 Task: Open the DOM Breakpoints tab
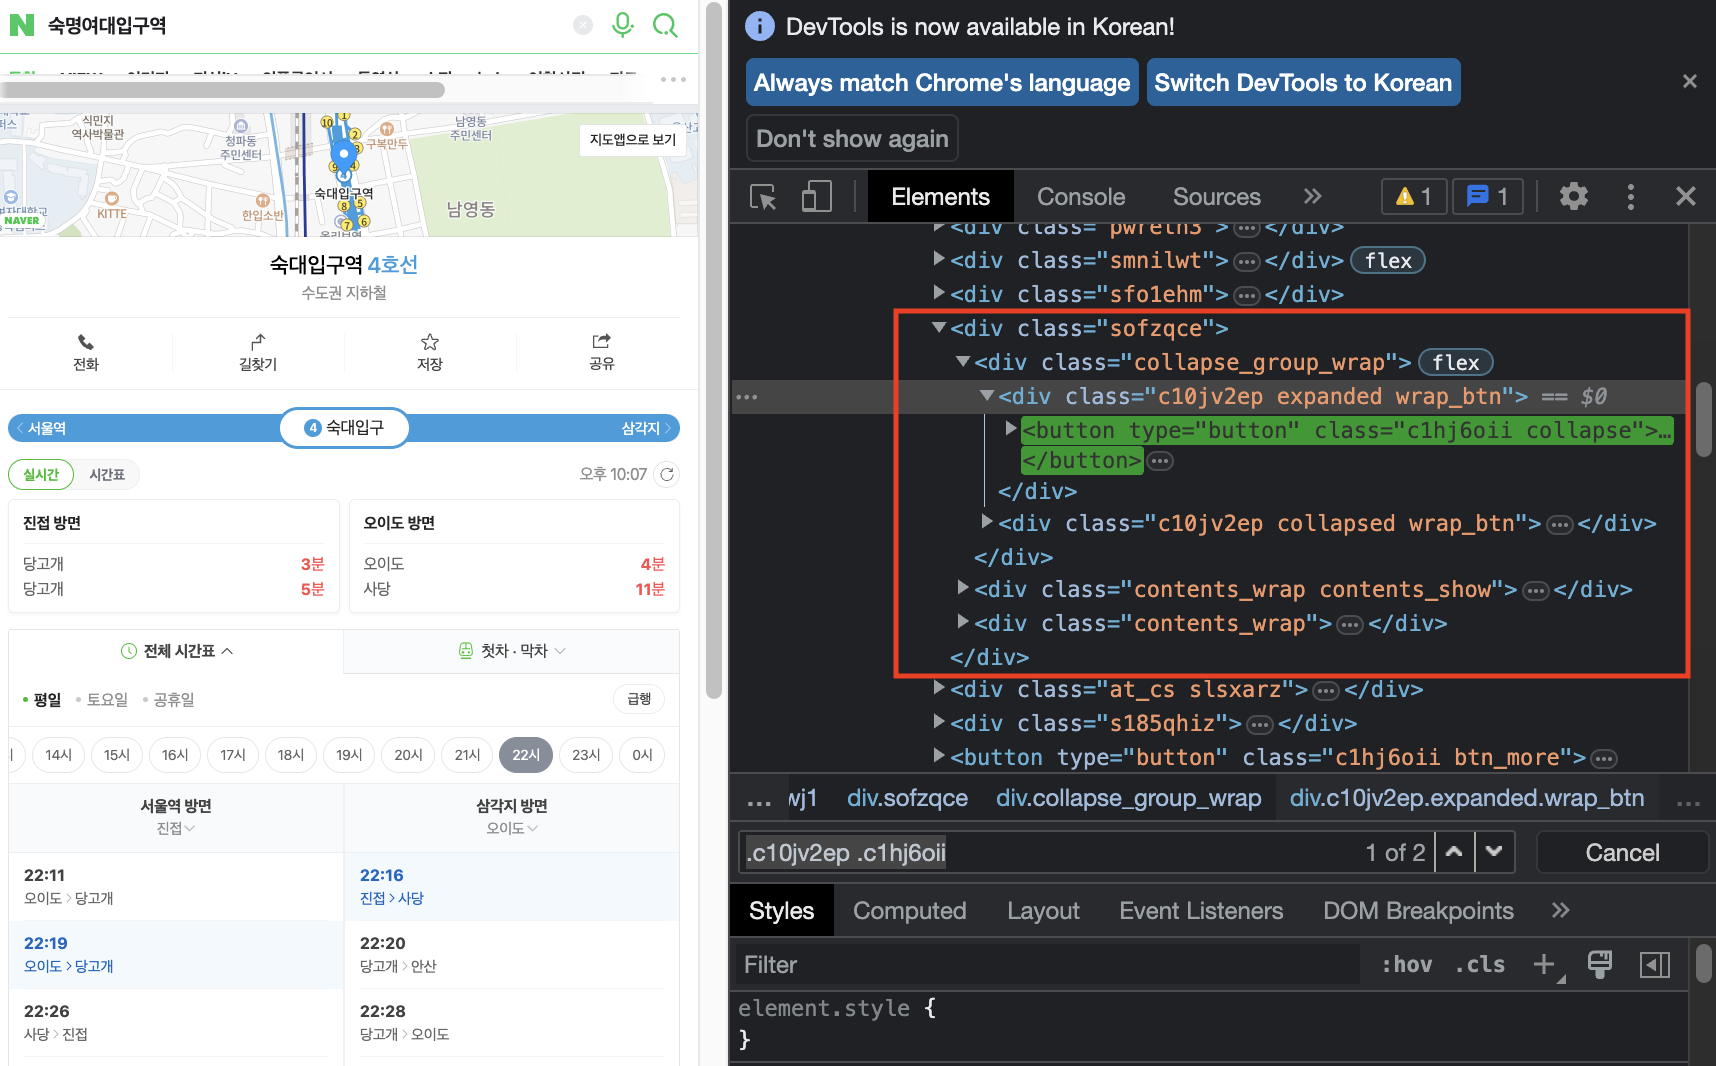[x=1418, y=911]
